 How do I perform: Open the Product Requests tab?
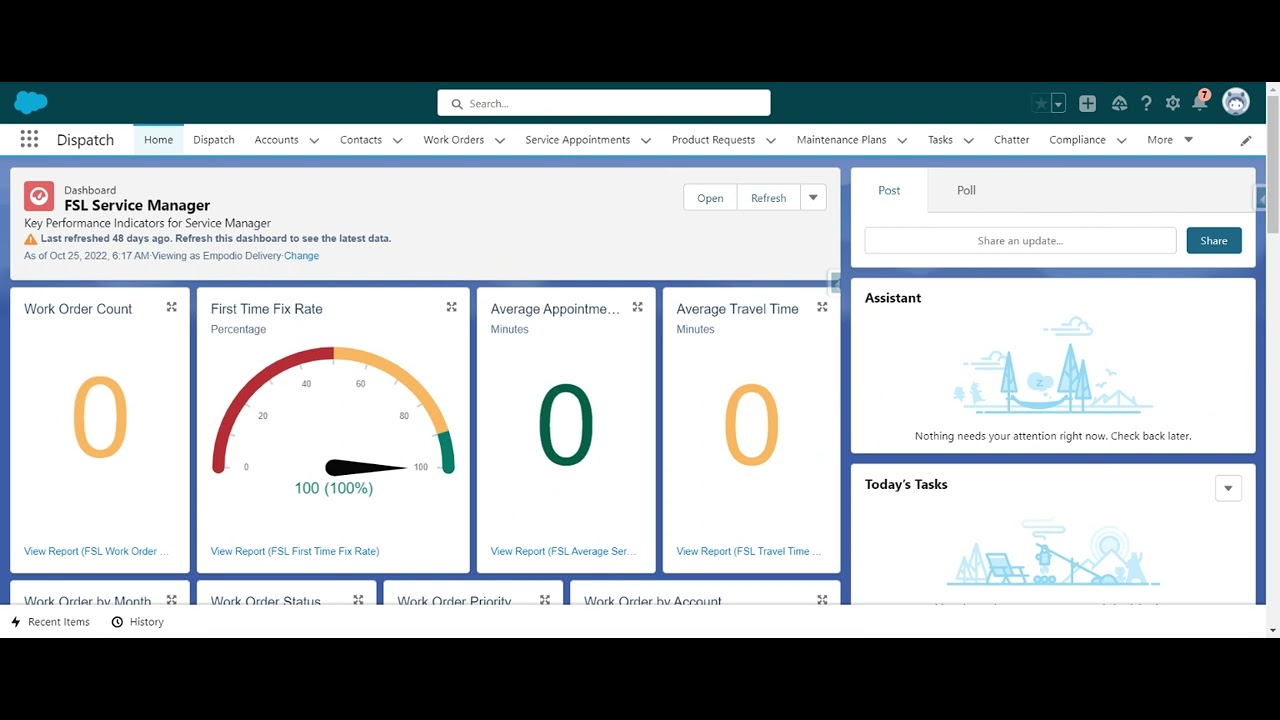coord(713,140)
